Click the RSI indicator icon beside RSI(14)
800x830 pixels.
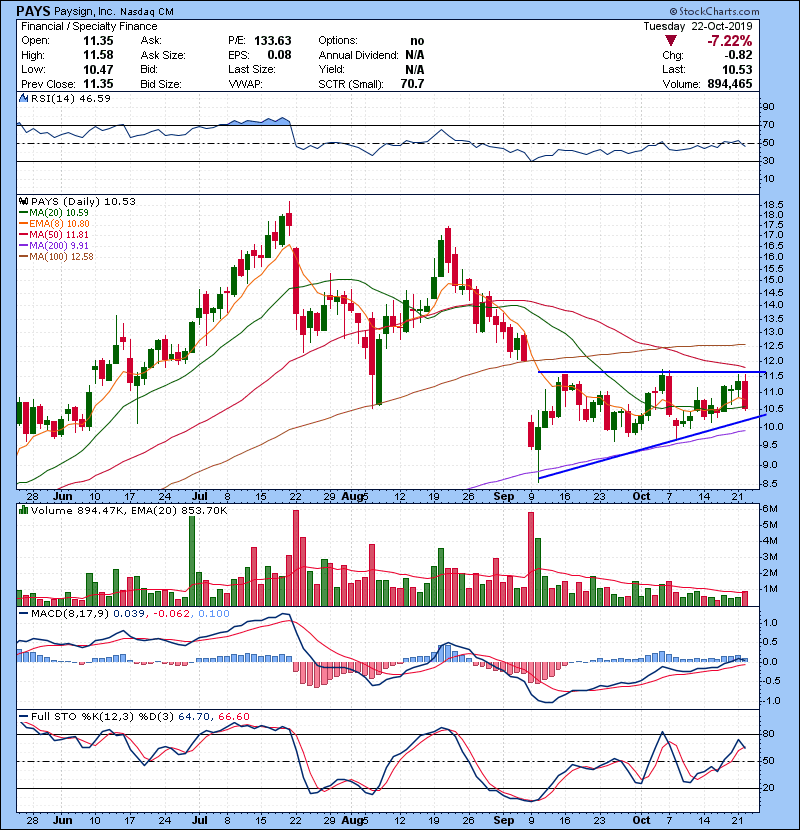23,98
